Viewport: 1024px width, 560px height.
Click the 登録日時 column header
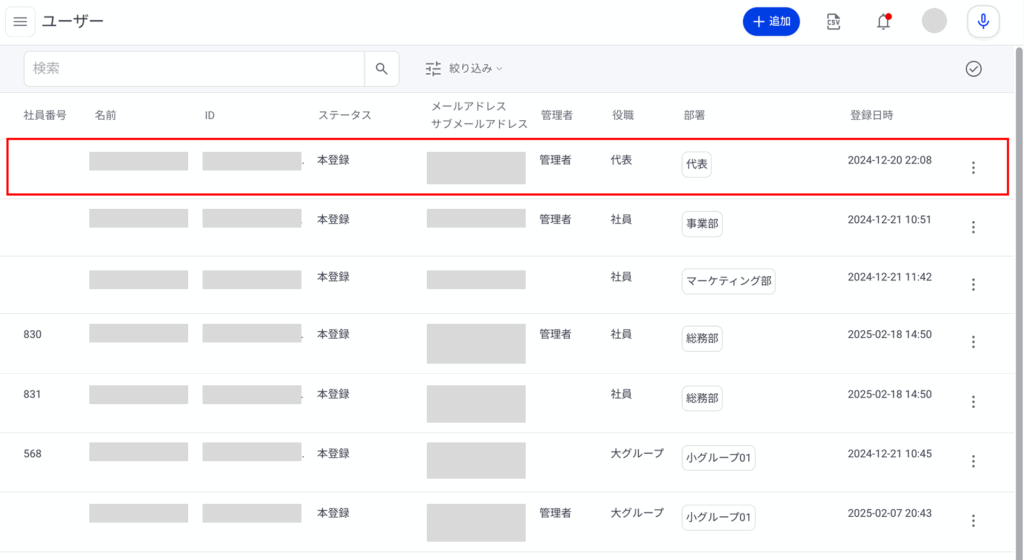tap(871, 115)
